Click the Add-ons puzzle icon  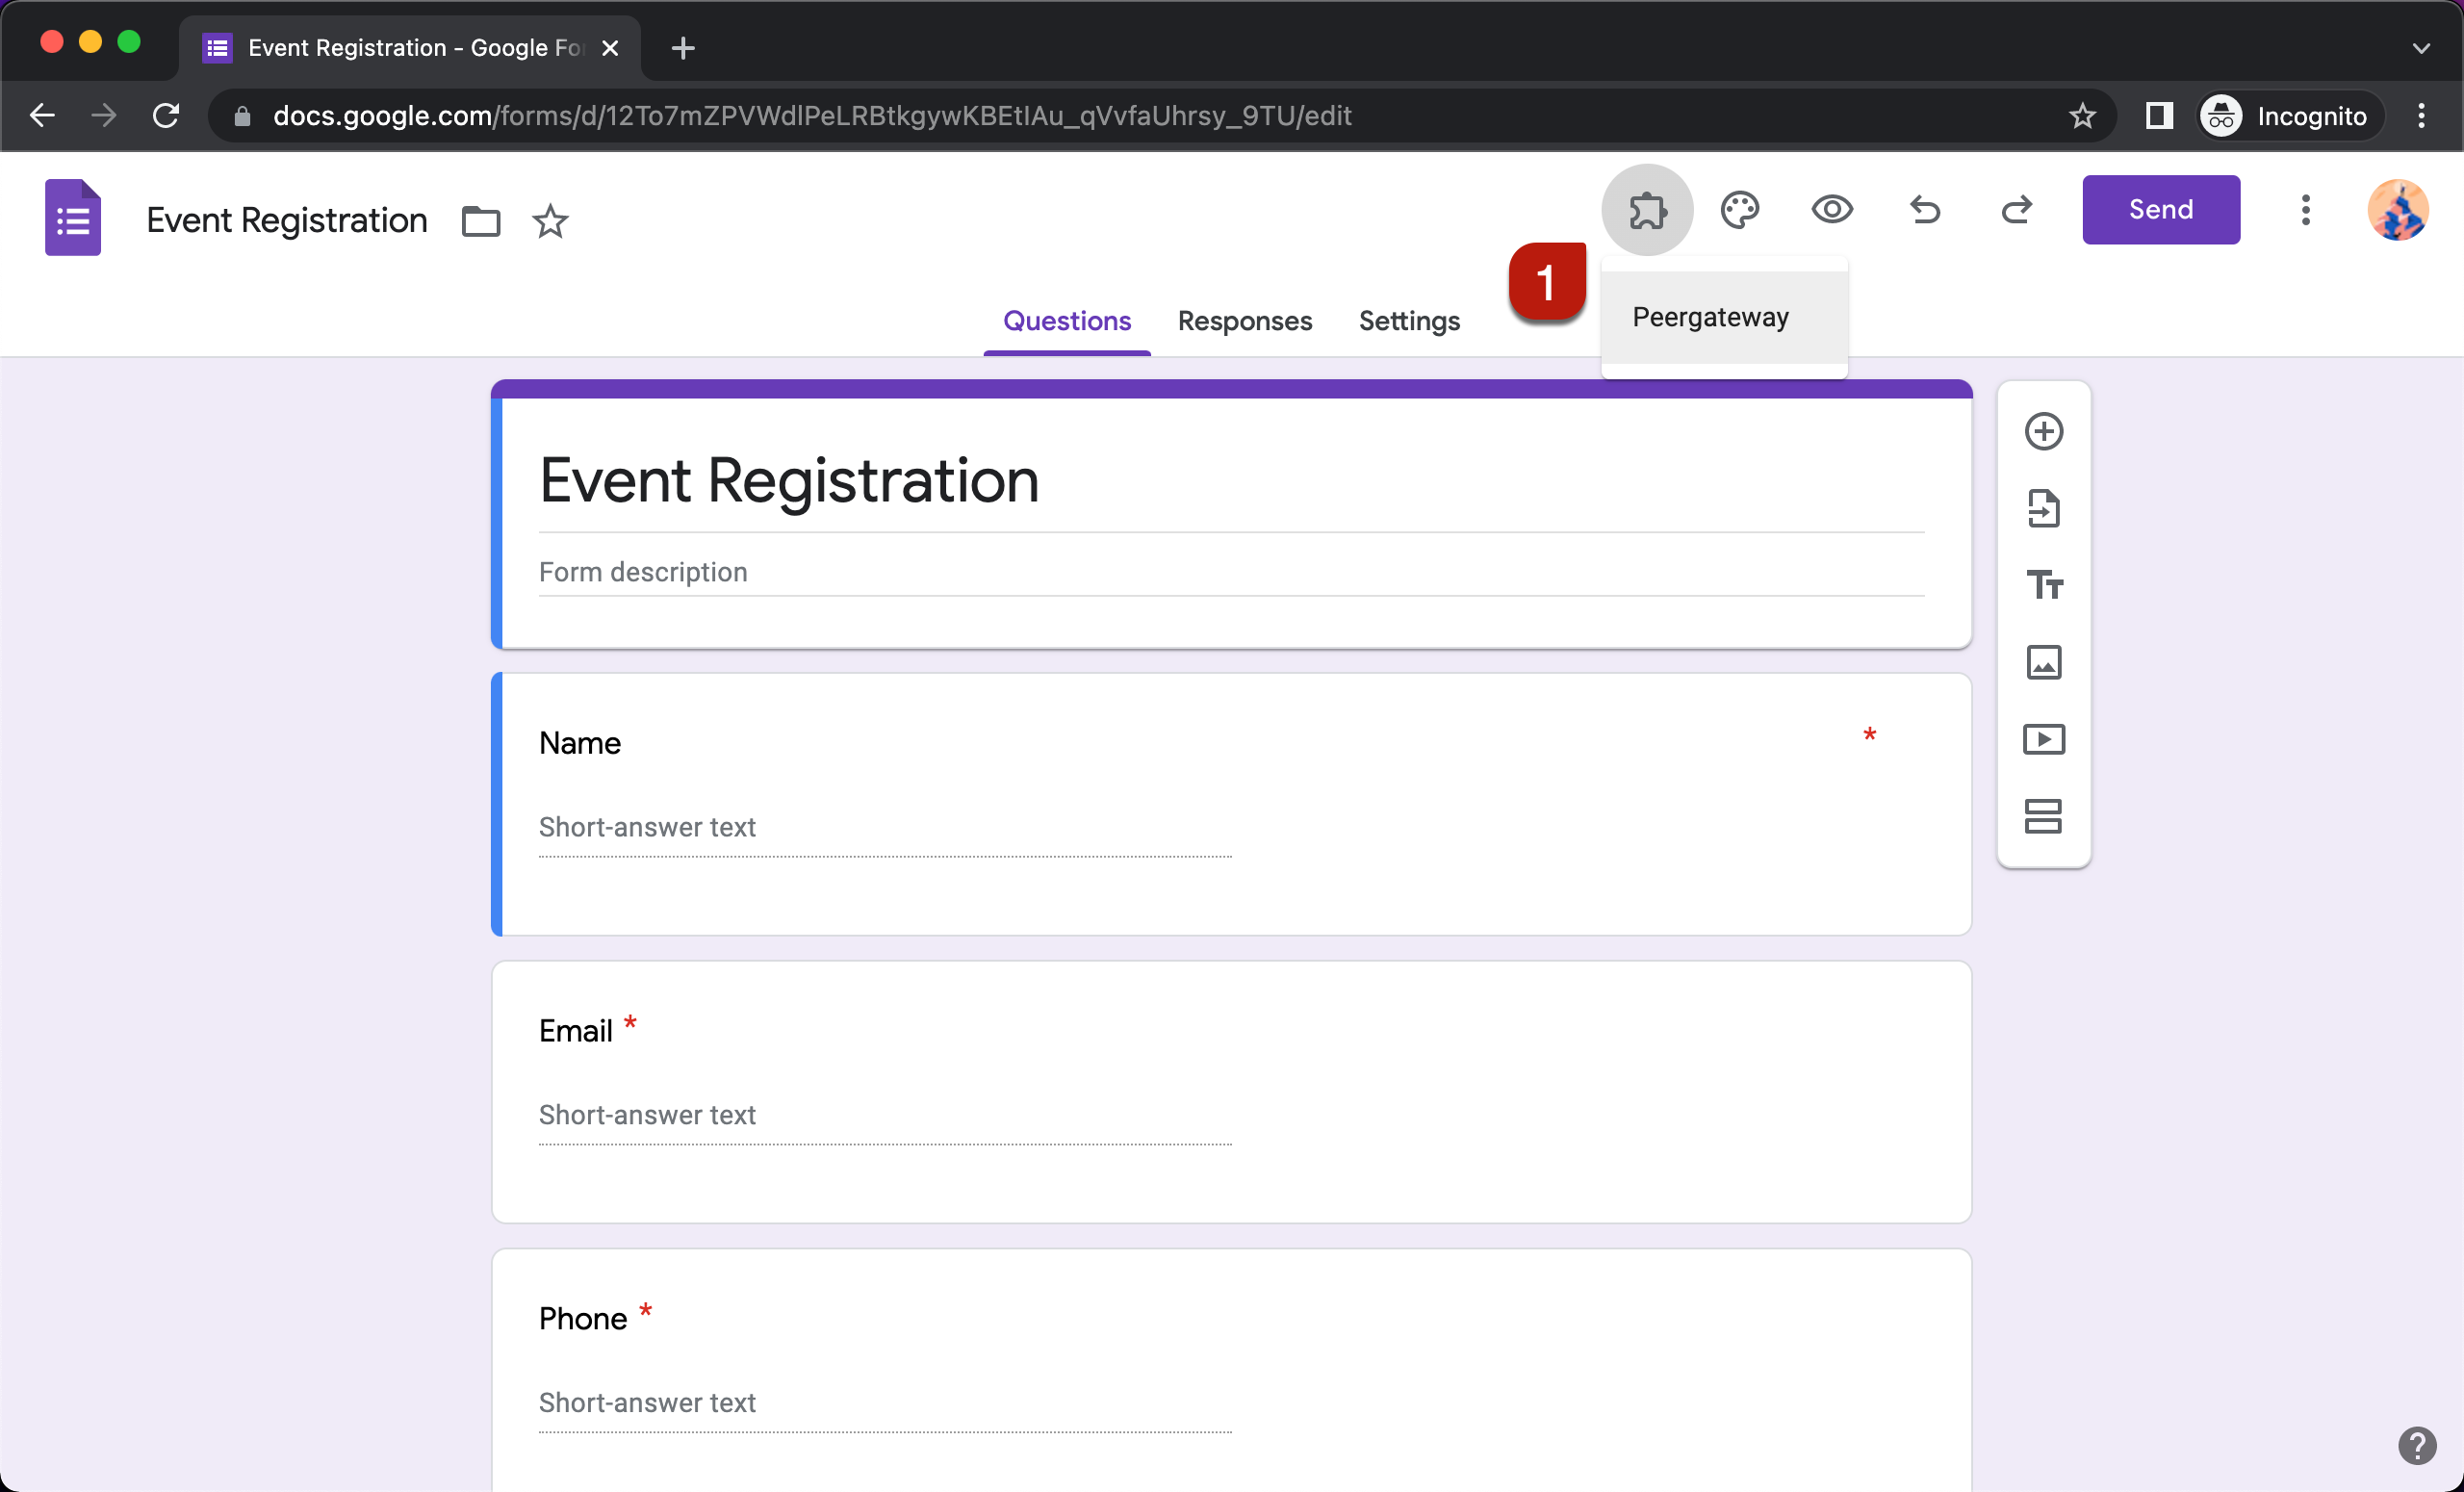pyautogui.click(x=1646, y=210)
